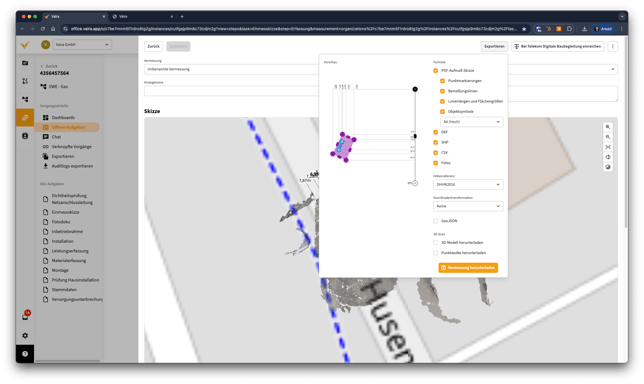Open the folder icon in left rail
Viewport: 644px width, 384px height.
click(x=25, y=63)
